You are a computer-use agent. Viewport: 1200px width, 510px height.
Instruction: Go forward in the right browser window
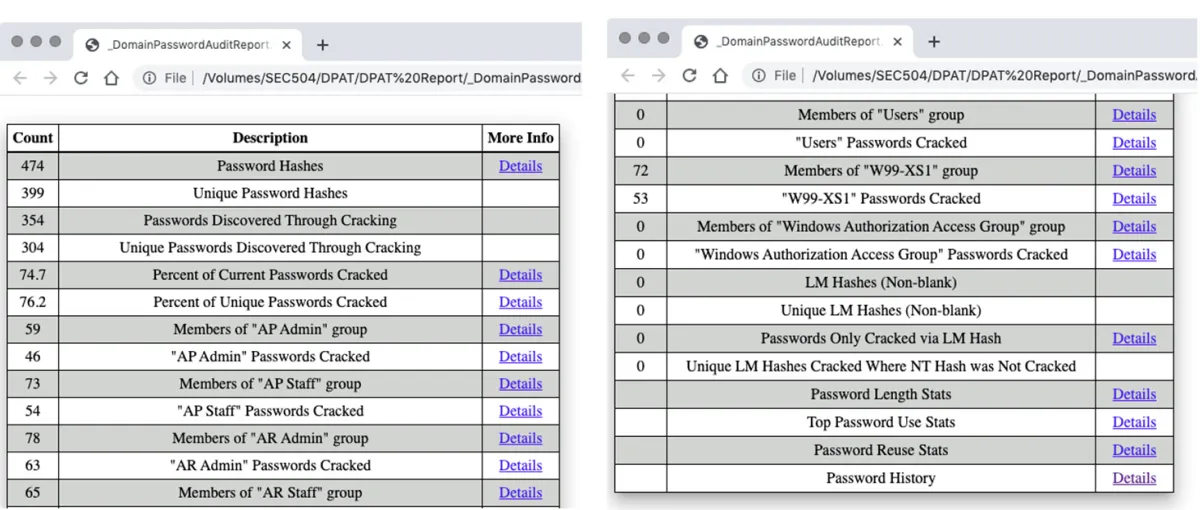657,75
